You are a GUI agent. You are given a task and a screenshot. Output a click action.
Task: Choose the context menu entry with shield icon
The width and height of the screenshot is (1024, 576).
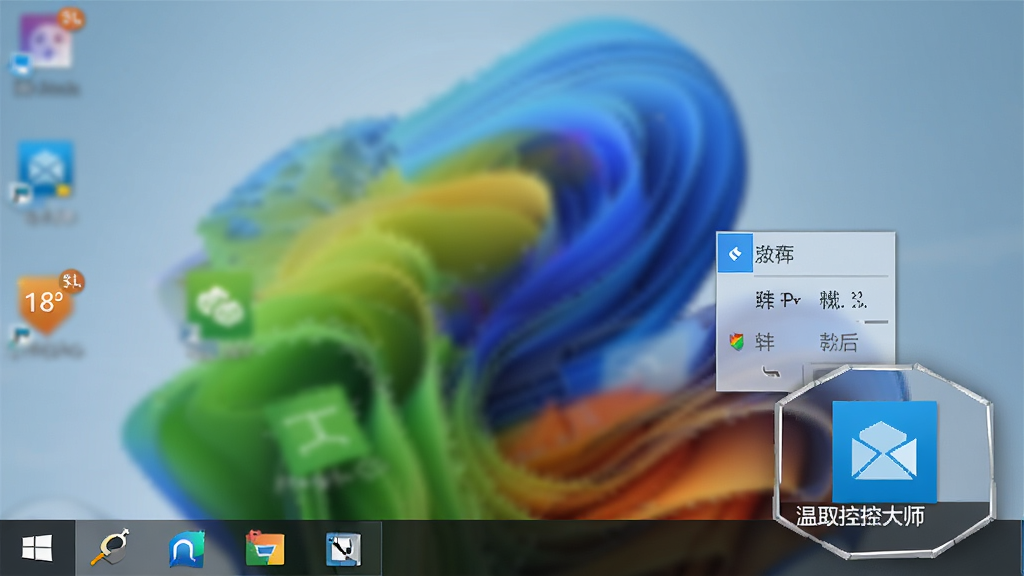805,342
